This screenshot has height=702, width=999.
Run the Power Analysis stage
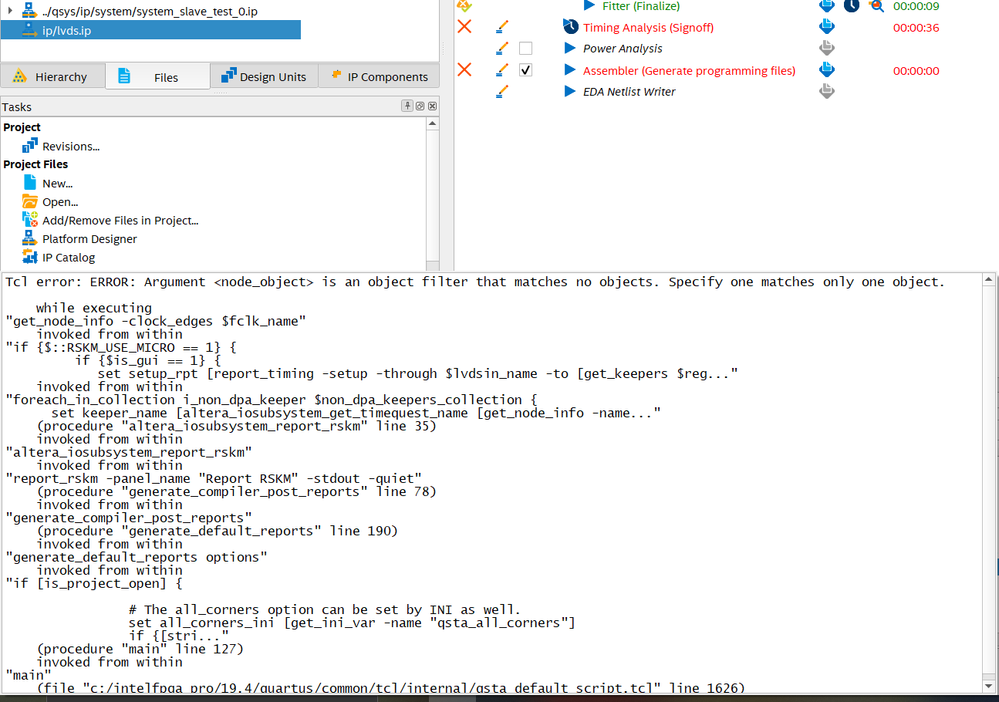pos(570,48)
